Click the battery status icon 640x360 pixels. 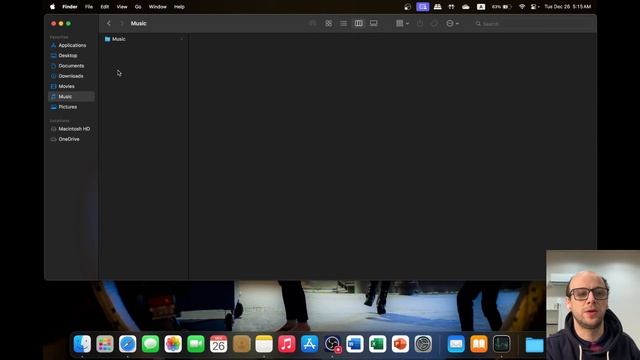click(x=502, y=7)
